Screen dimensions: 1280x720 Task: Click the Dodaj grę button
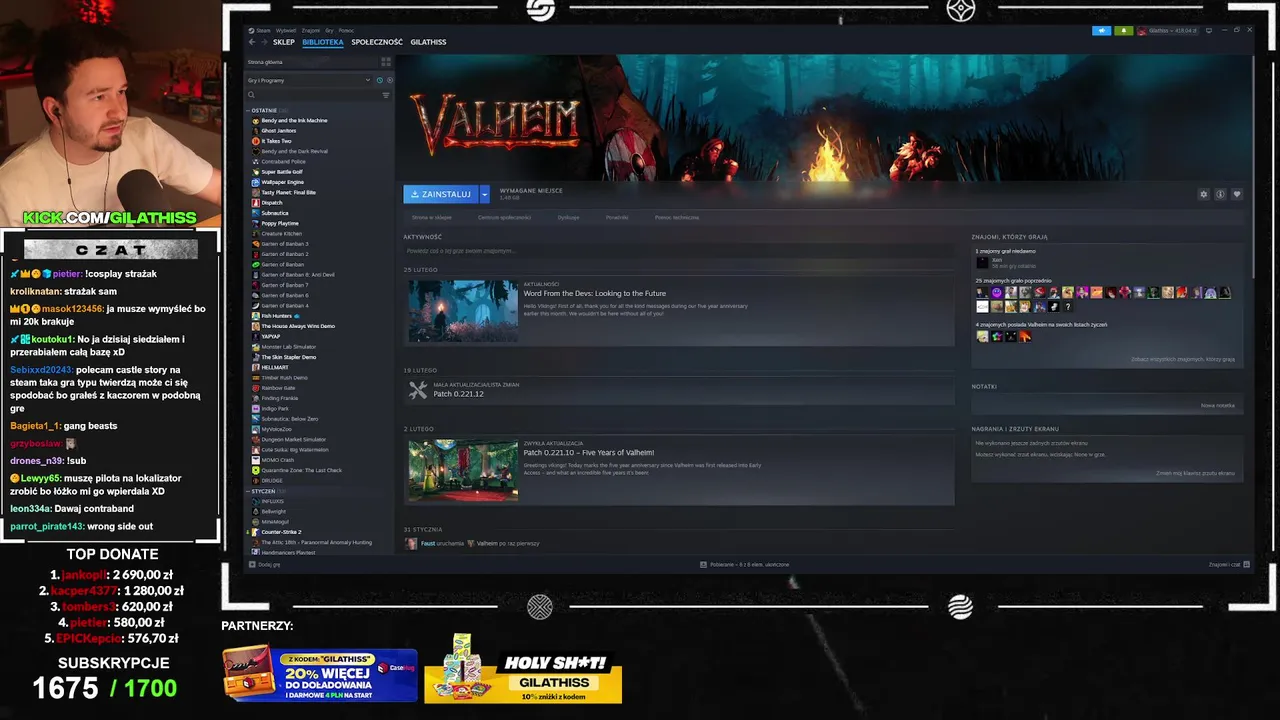pos(264,564)
